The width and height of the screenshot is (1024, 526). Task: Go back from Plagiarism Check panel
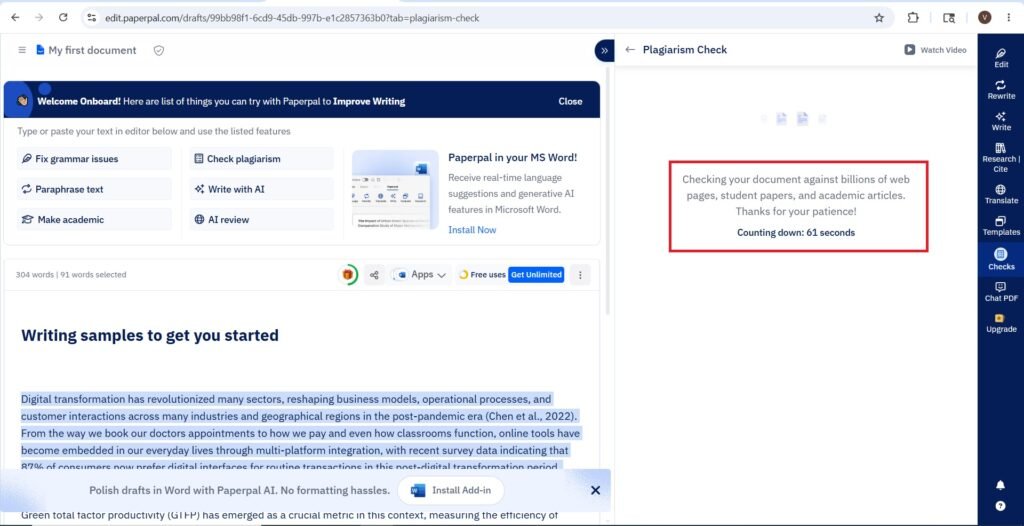point(630,50)
